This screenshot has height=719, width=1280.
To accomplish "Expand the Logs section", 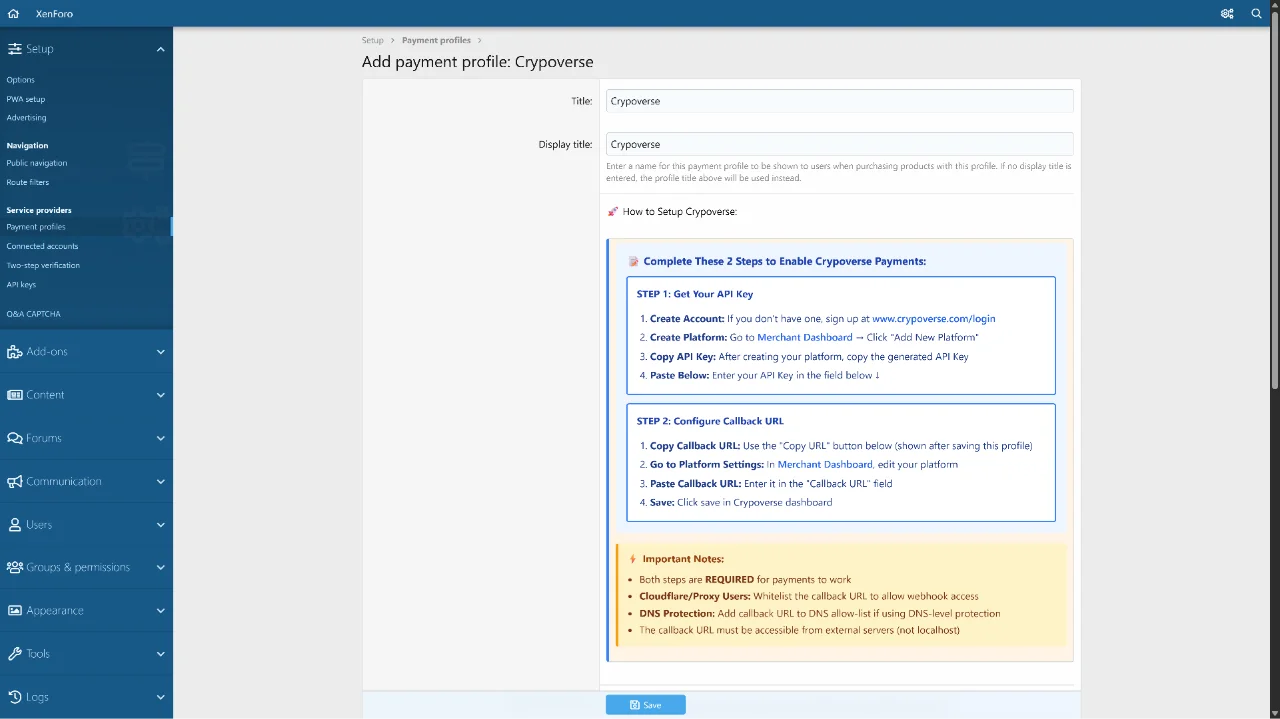I will pyautogui.click(x=160, y=697).
